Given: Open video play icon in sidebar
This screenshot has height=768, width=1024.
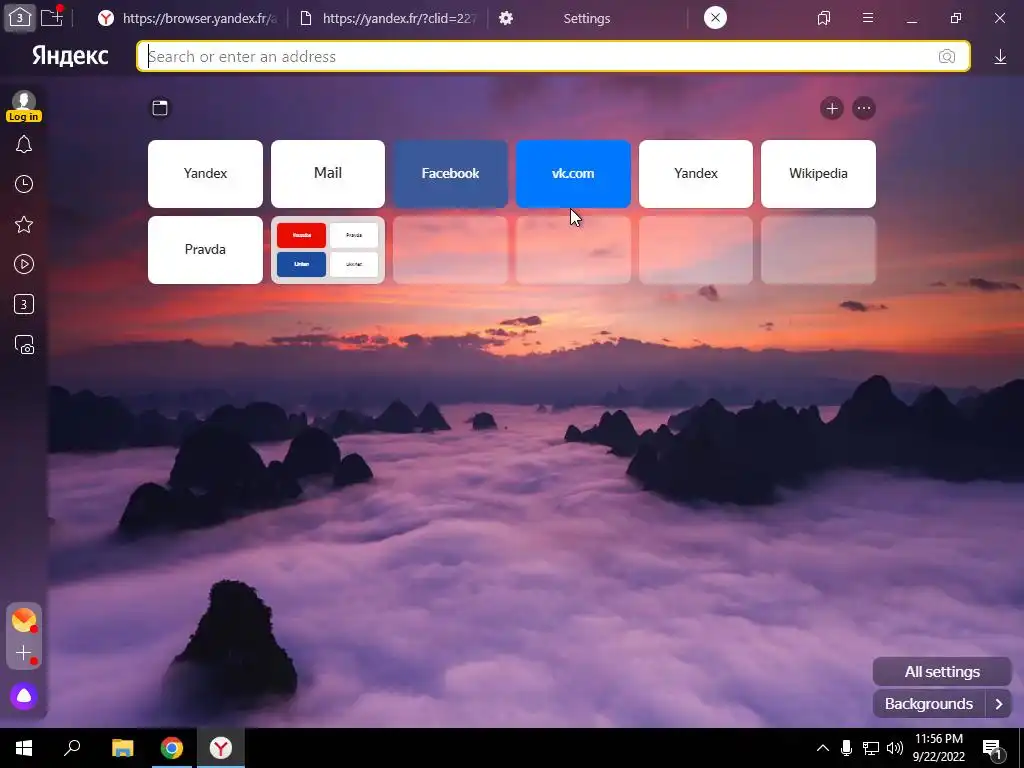Looking at the screenshot, I should point(24,264).
